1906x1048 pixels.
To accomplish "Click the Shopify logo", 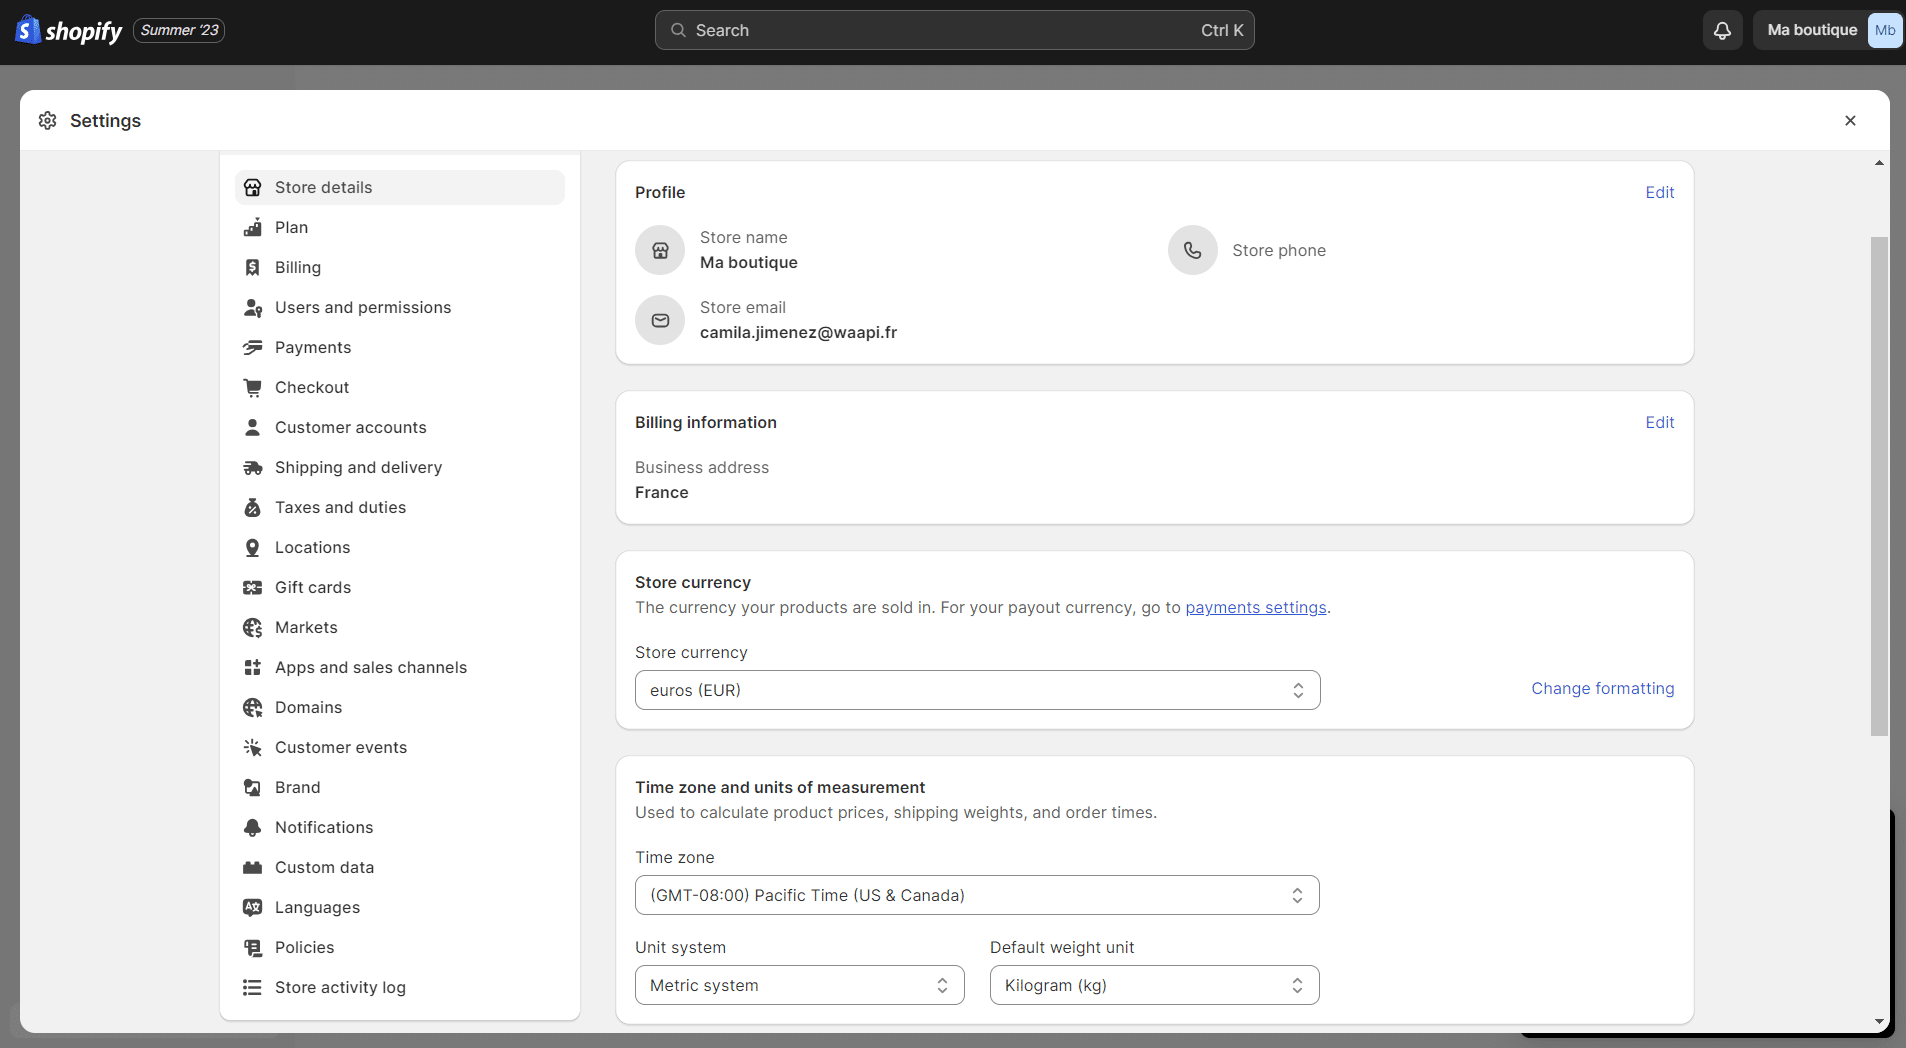I will (x=69, y=30).
